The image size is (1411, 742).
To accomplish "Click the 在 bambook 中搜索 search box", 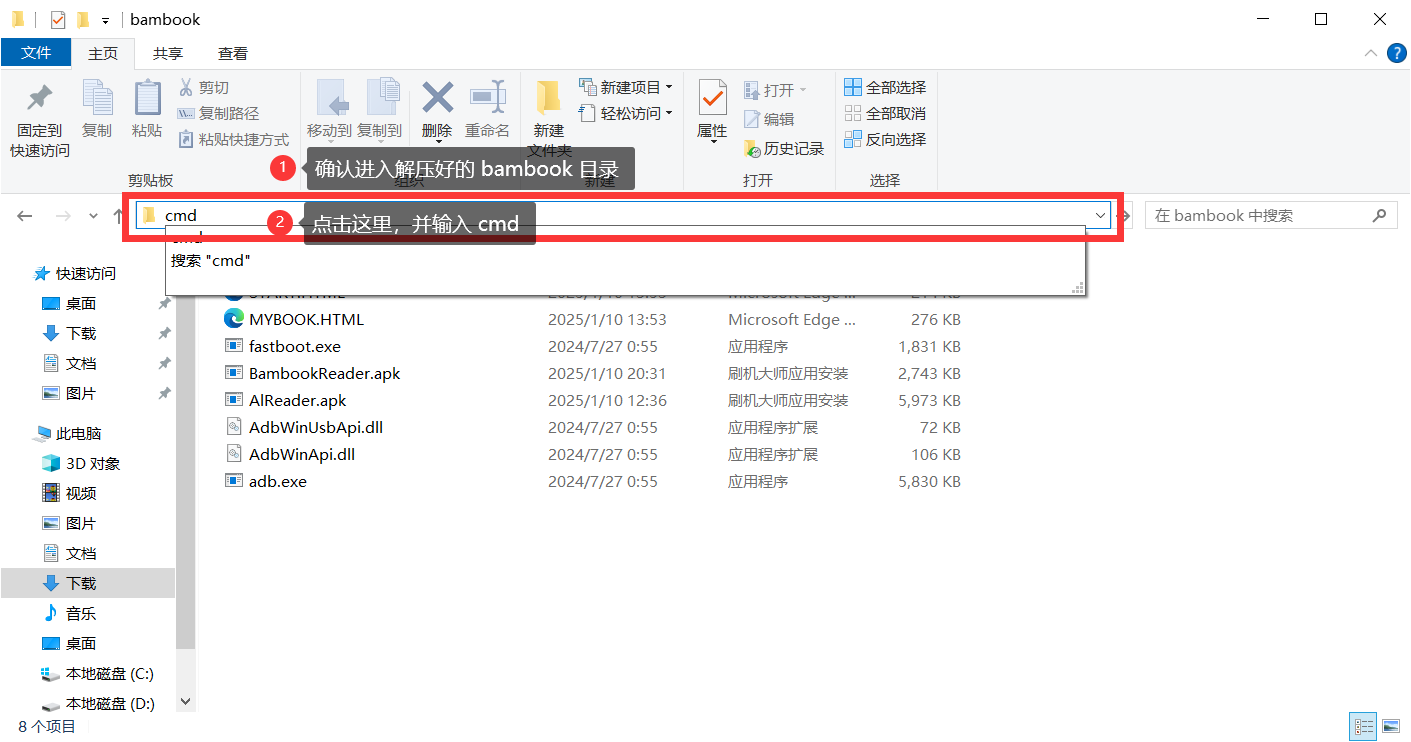I will (1270, 215).
